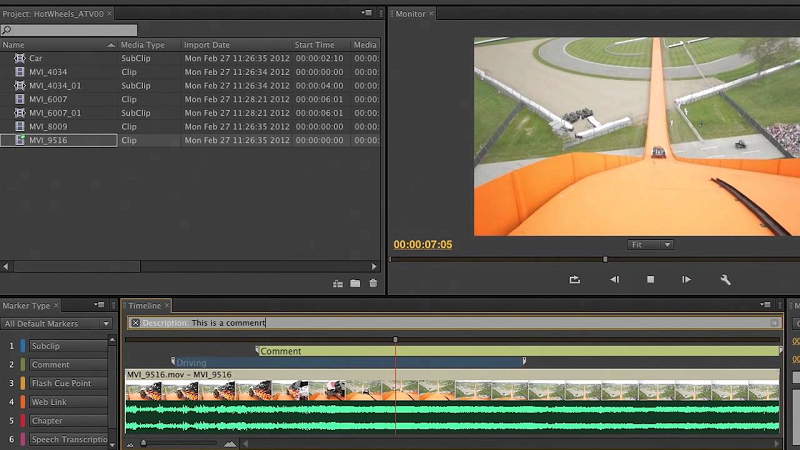Open the Project panel flyout menu
The width and height of the screenshot is (800, 450).
pos(369,13)
